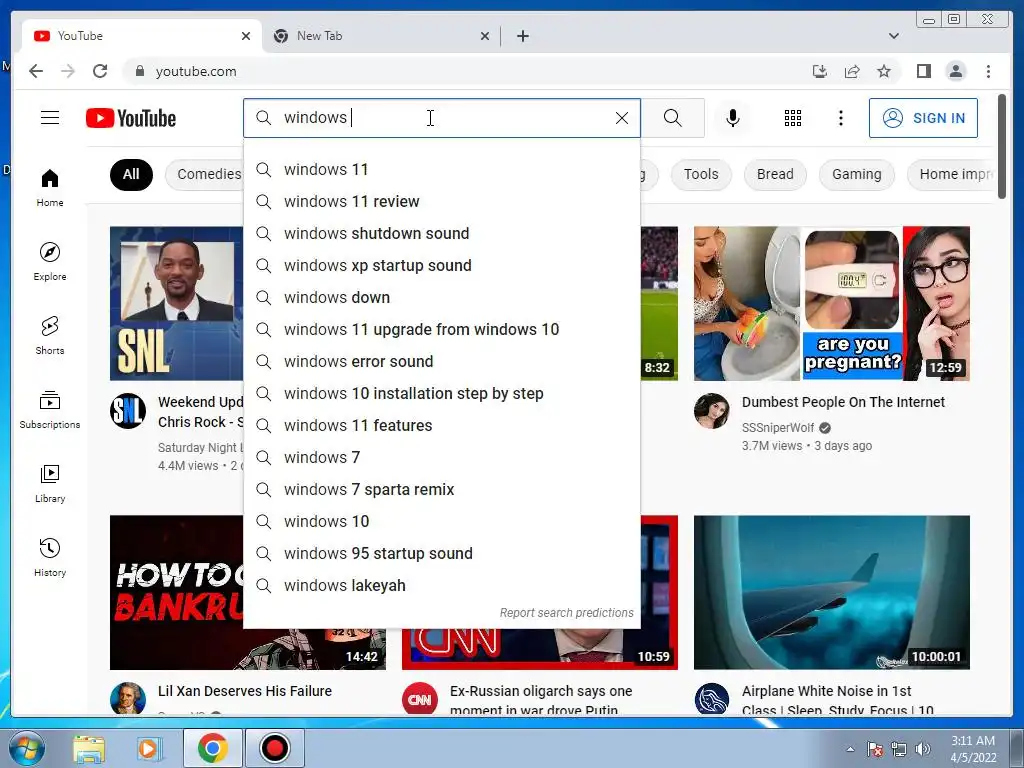1024x768 pixels.
Task: Toggle the Chrome side panel icon
Action: pos(923,71)
